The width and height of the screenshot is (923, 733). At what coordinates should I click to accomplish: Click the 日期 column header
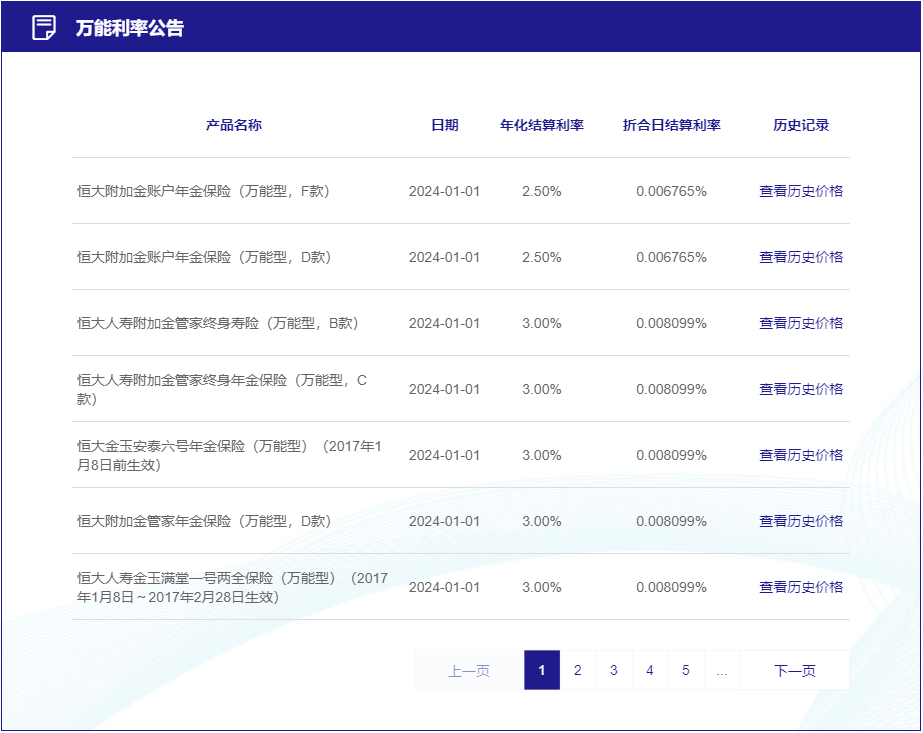444,125
